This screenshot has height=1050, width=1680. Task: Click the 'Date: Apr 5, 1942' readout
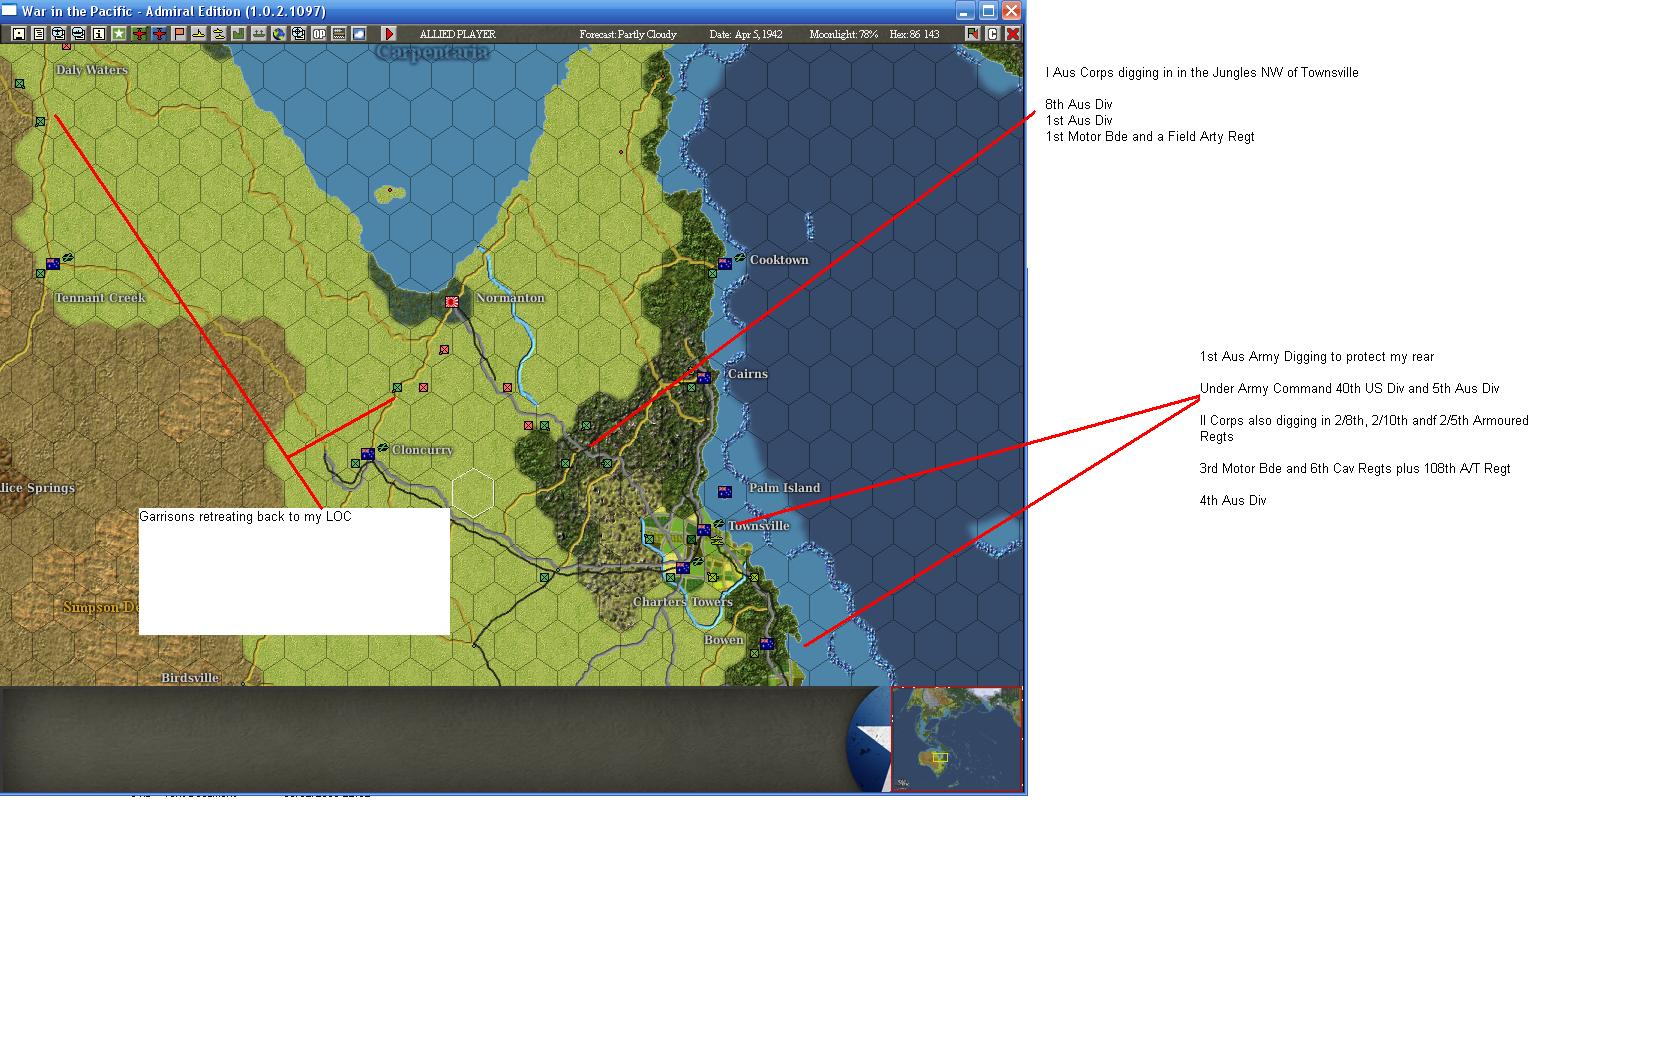746,34
